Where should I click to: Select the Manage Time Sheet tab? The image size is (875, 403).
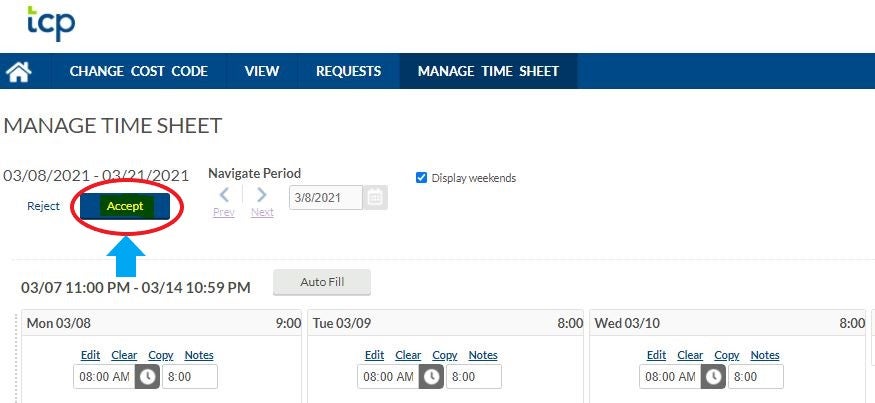(x=488, y=72)
